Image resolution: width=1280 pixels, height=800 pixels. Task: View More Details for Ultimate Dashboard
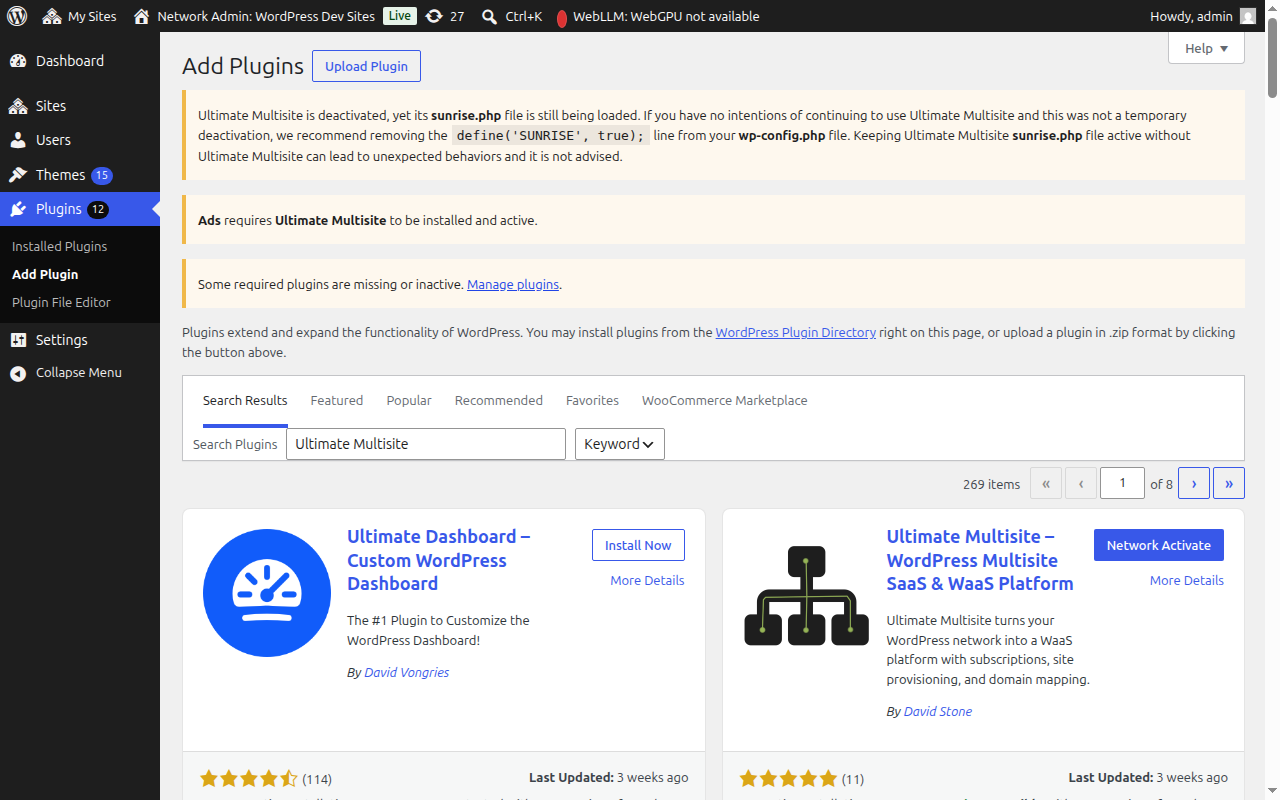click(647, 580)
